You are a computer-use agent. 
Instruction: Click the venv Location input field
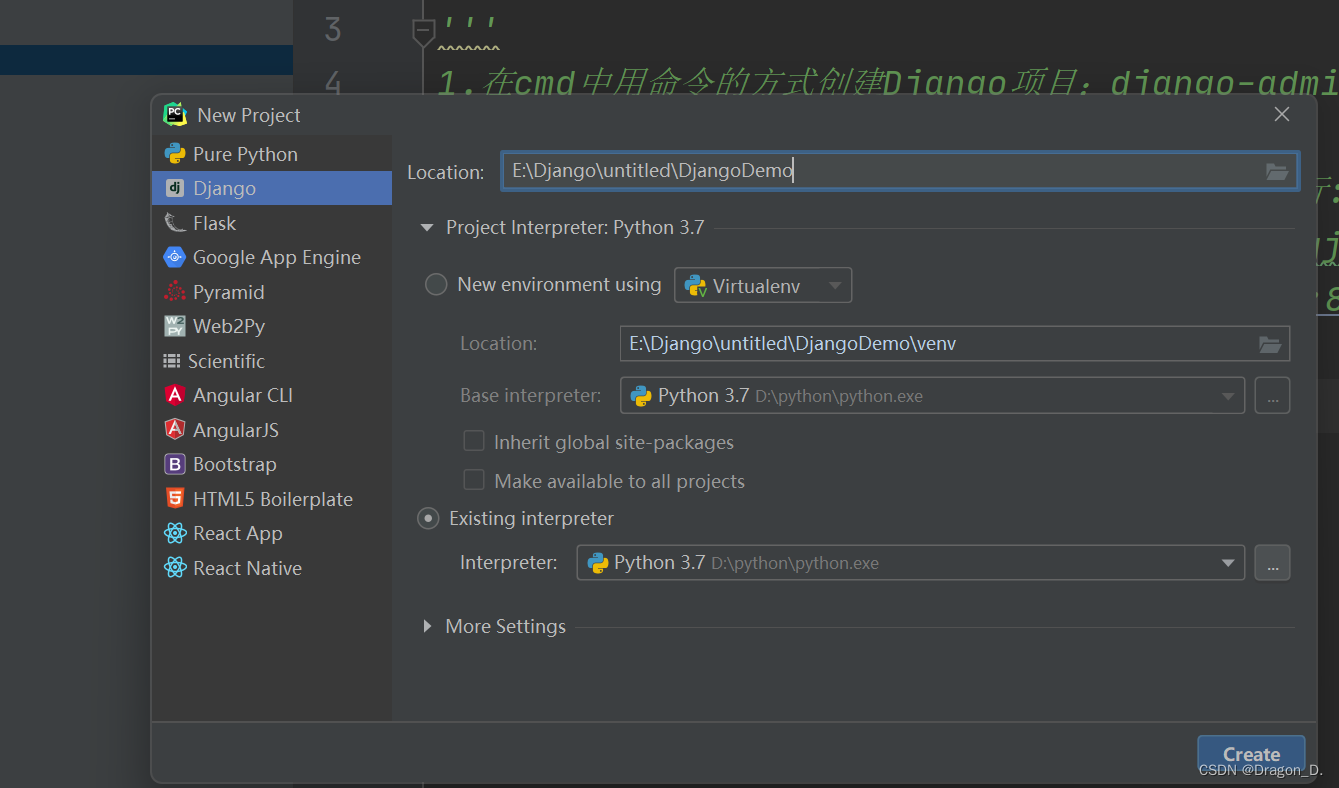pyautogui.click(x=954, y=344)
